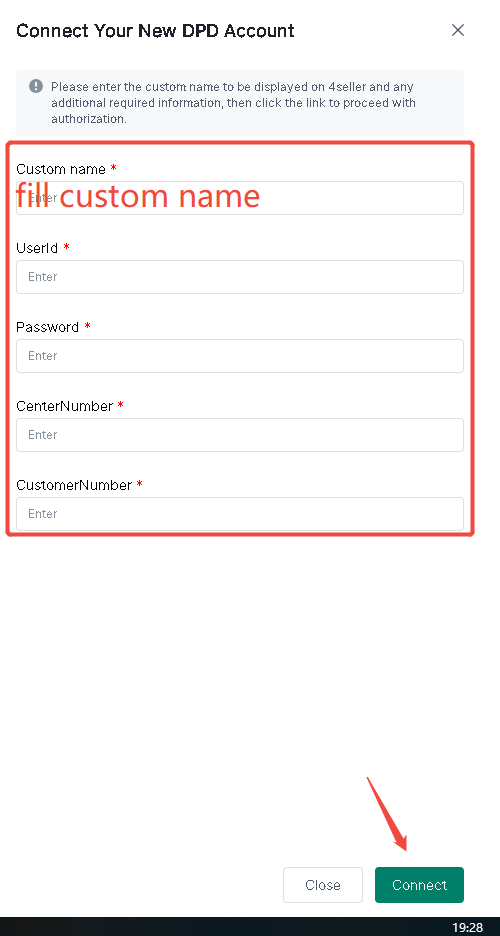
Task: Click the UserId label text
Action: pyautogui.click(x=37, y=248)
